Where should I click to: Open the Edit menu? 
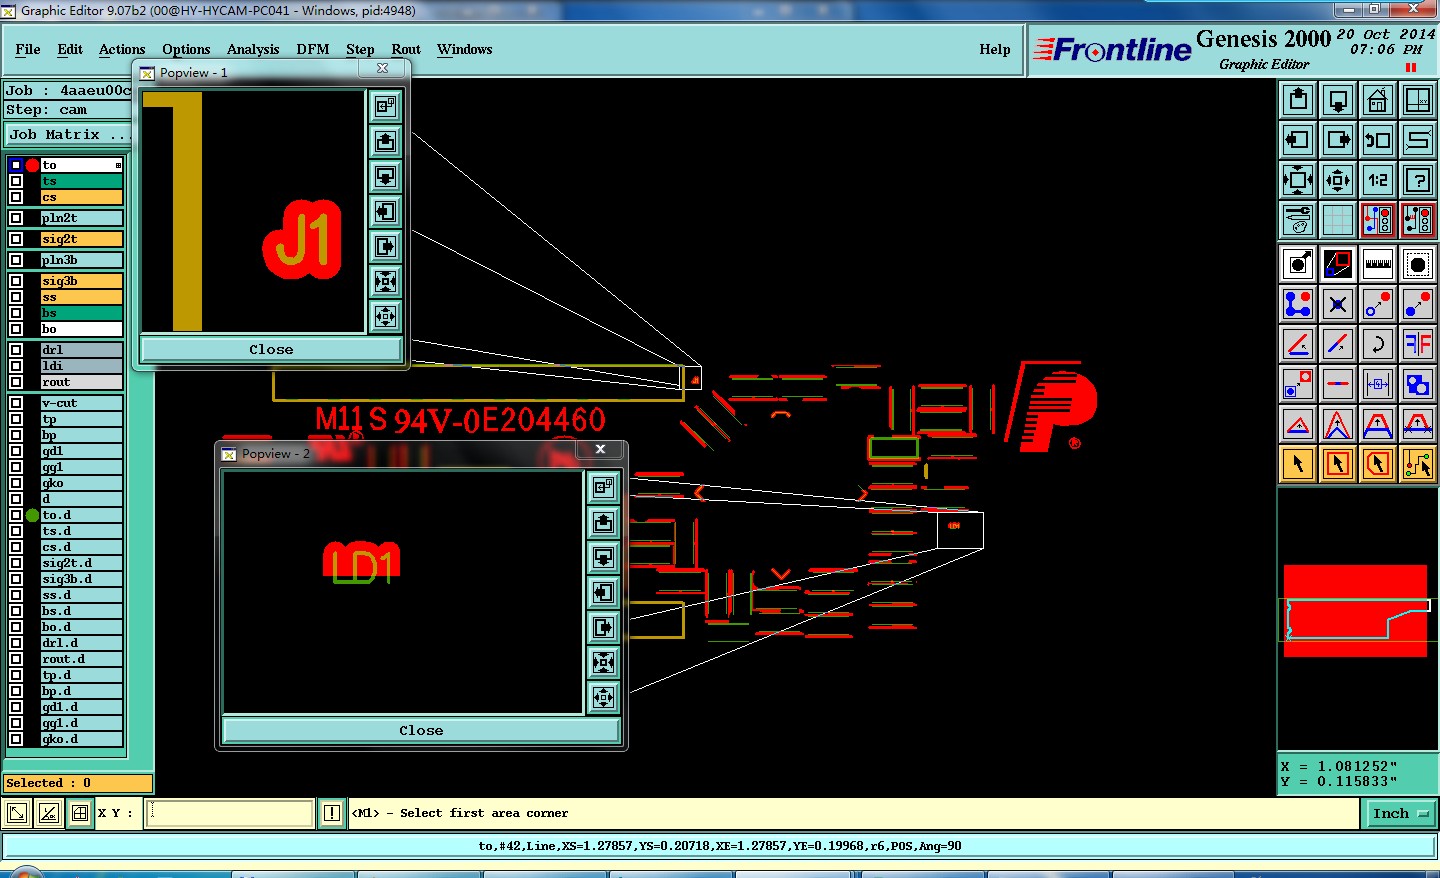pyautogui.click(x=70, y=49)
